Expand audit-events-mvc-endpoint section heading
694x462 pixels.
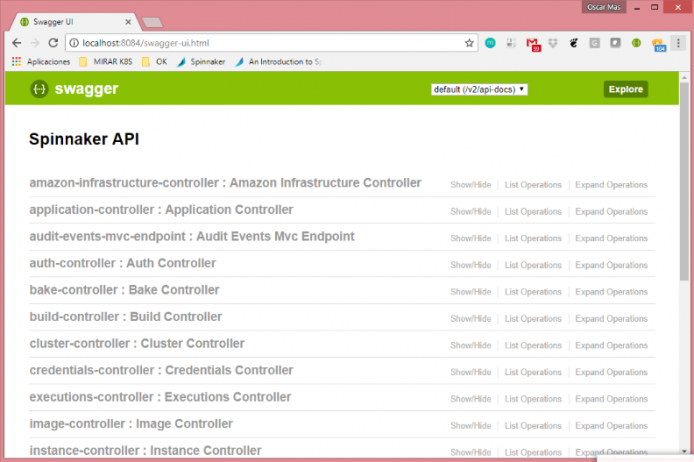click(192, 236)
